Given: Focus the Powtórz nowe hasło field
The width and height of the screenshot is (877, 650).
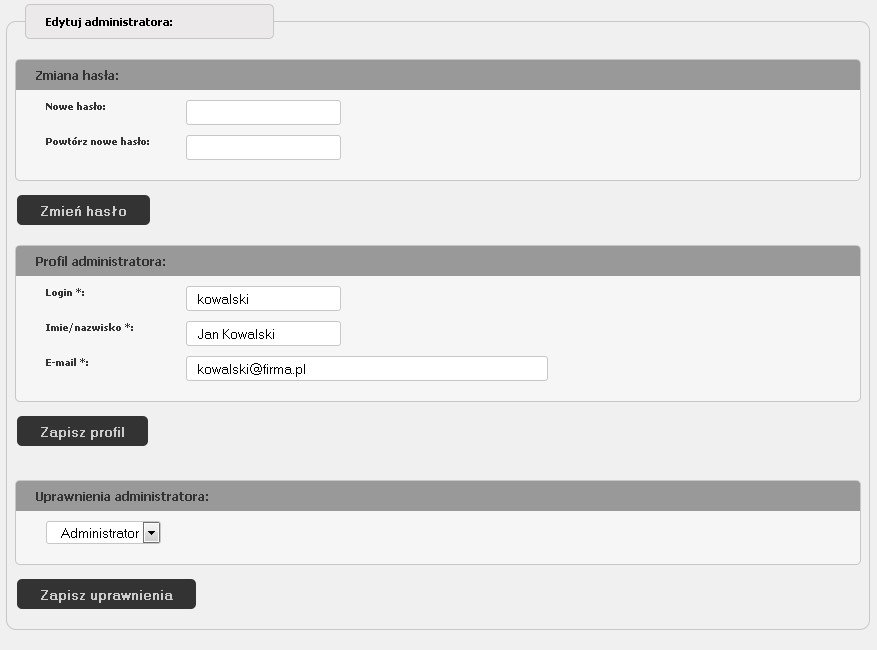Looking at the screenshot, I should 263,148.
